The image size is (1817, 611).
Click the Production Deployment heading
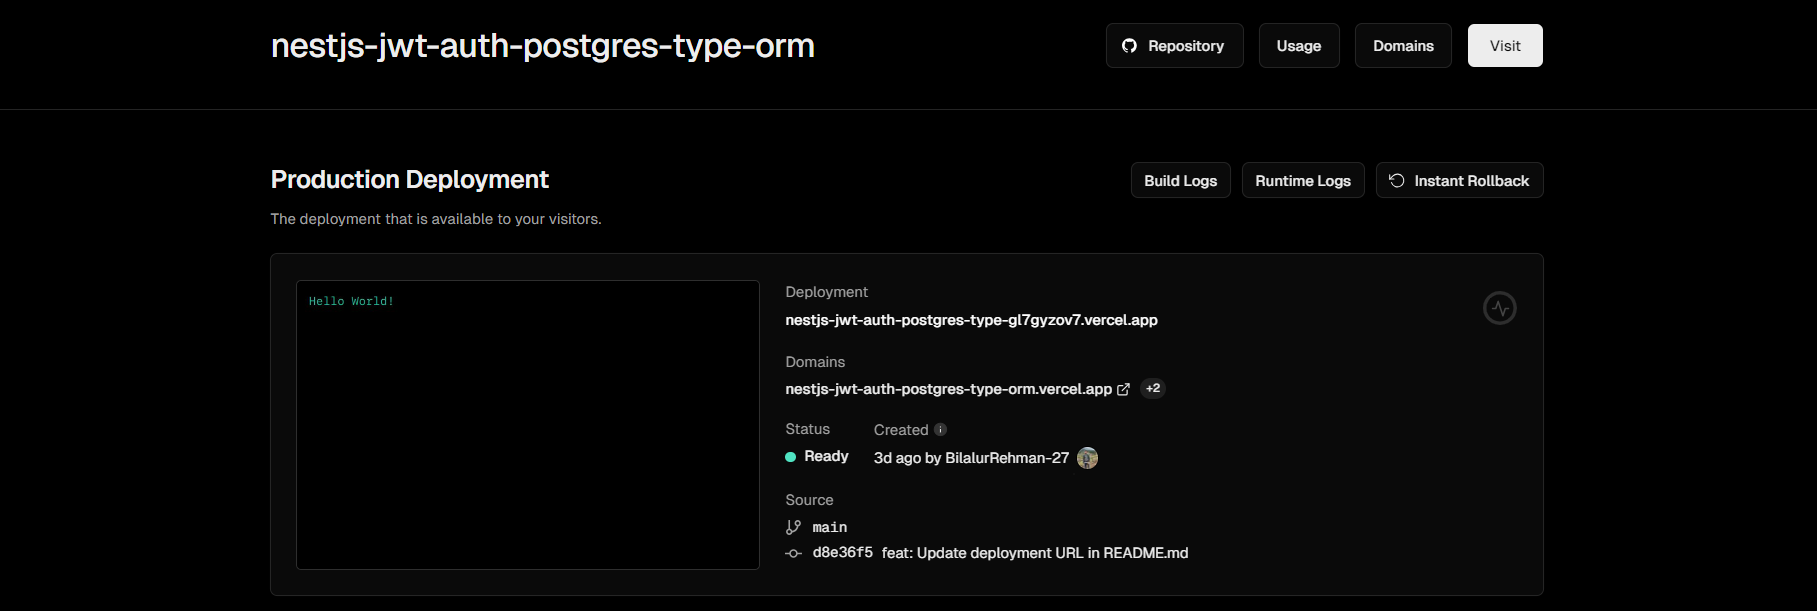[410, 179]
